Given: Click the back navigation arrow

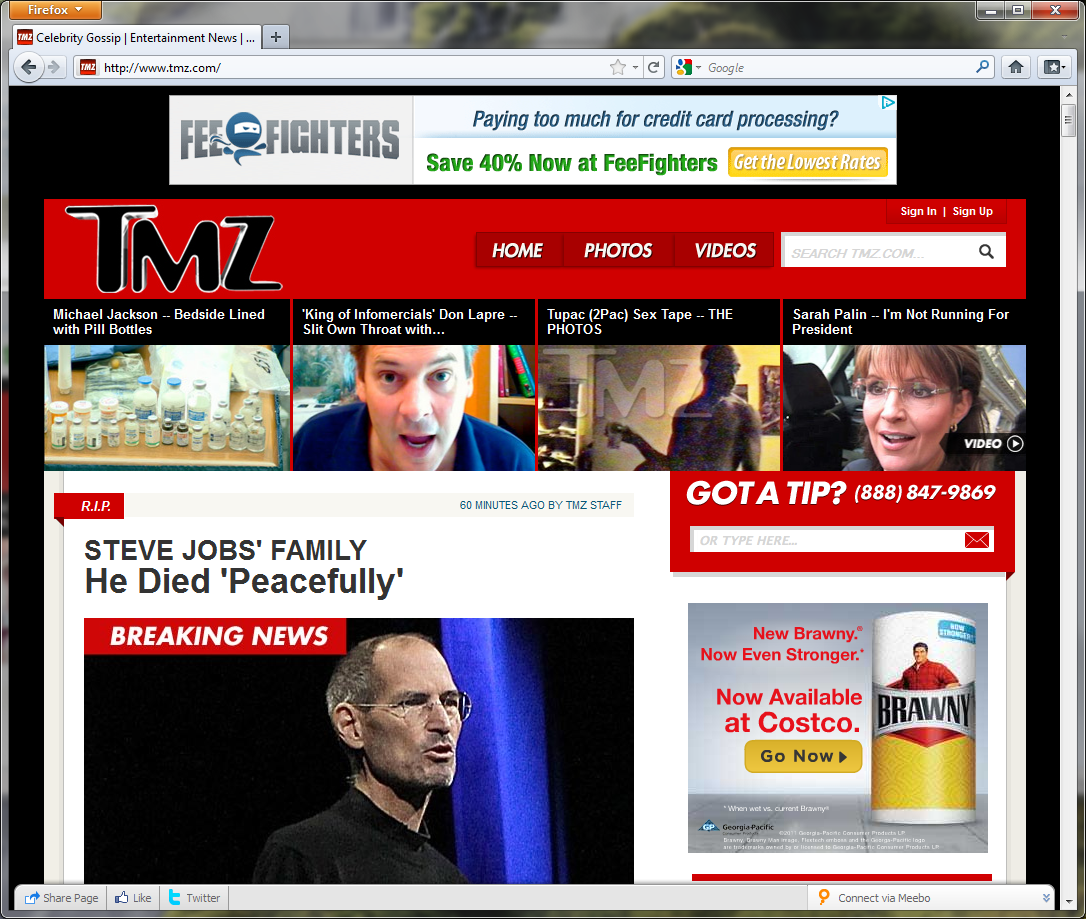Looking at the screenshot, I should 28,67.
